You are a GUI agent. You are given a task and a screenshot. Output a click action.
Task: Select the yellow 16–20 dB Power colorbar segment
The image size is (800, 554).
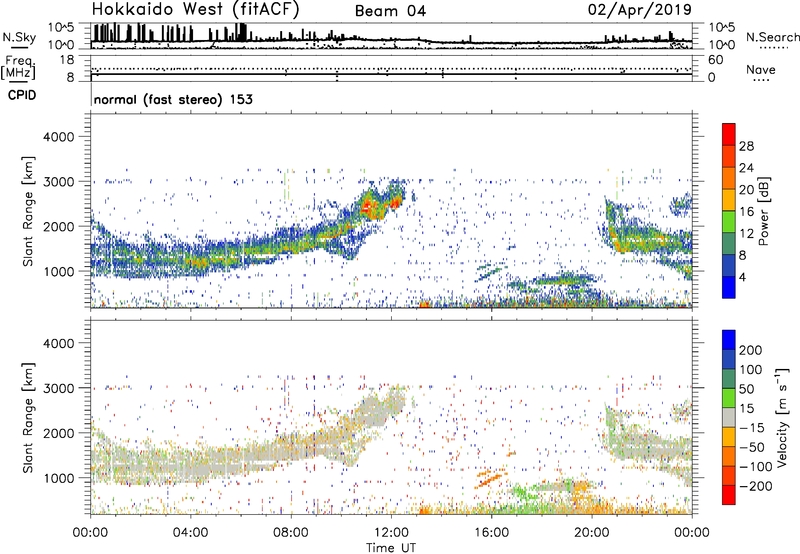[x=729, y=199]
